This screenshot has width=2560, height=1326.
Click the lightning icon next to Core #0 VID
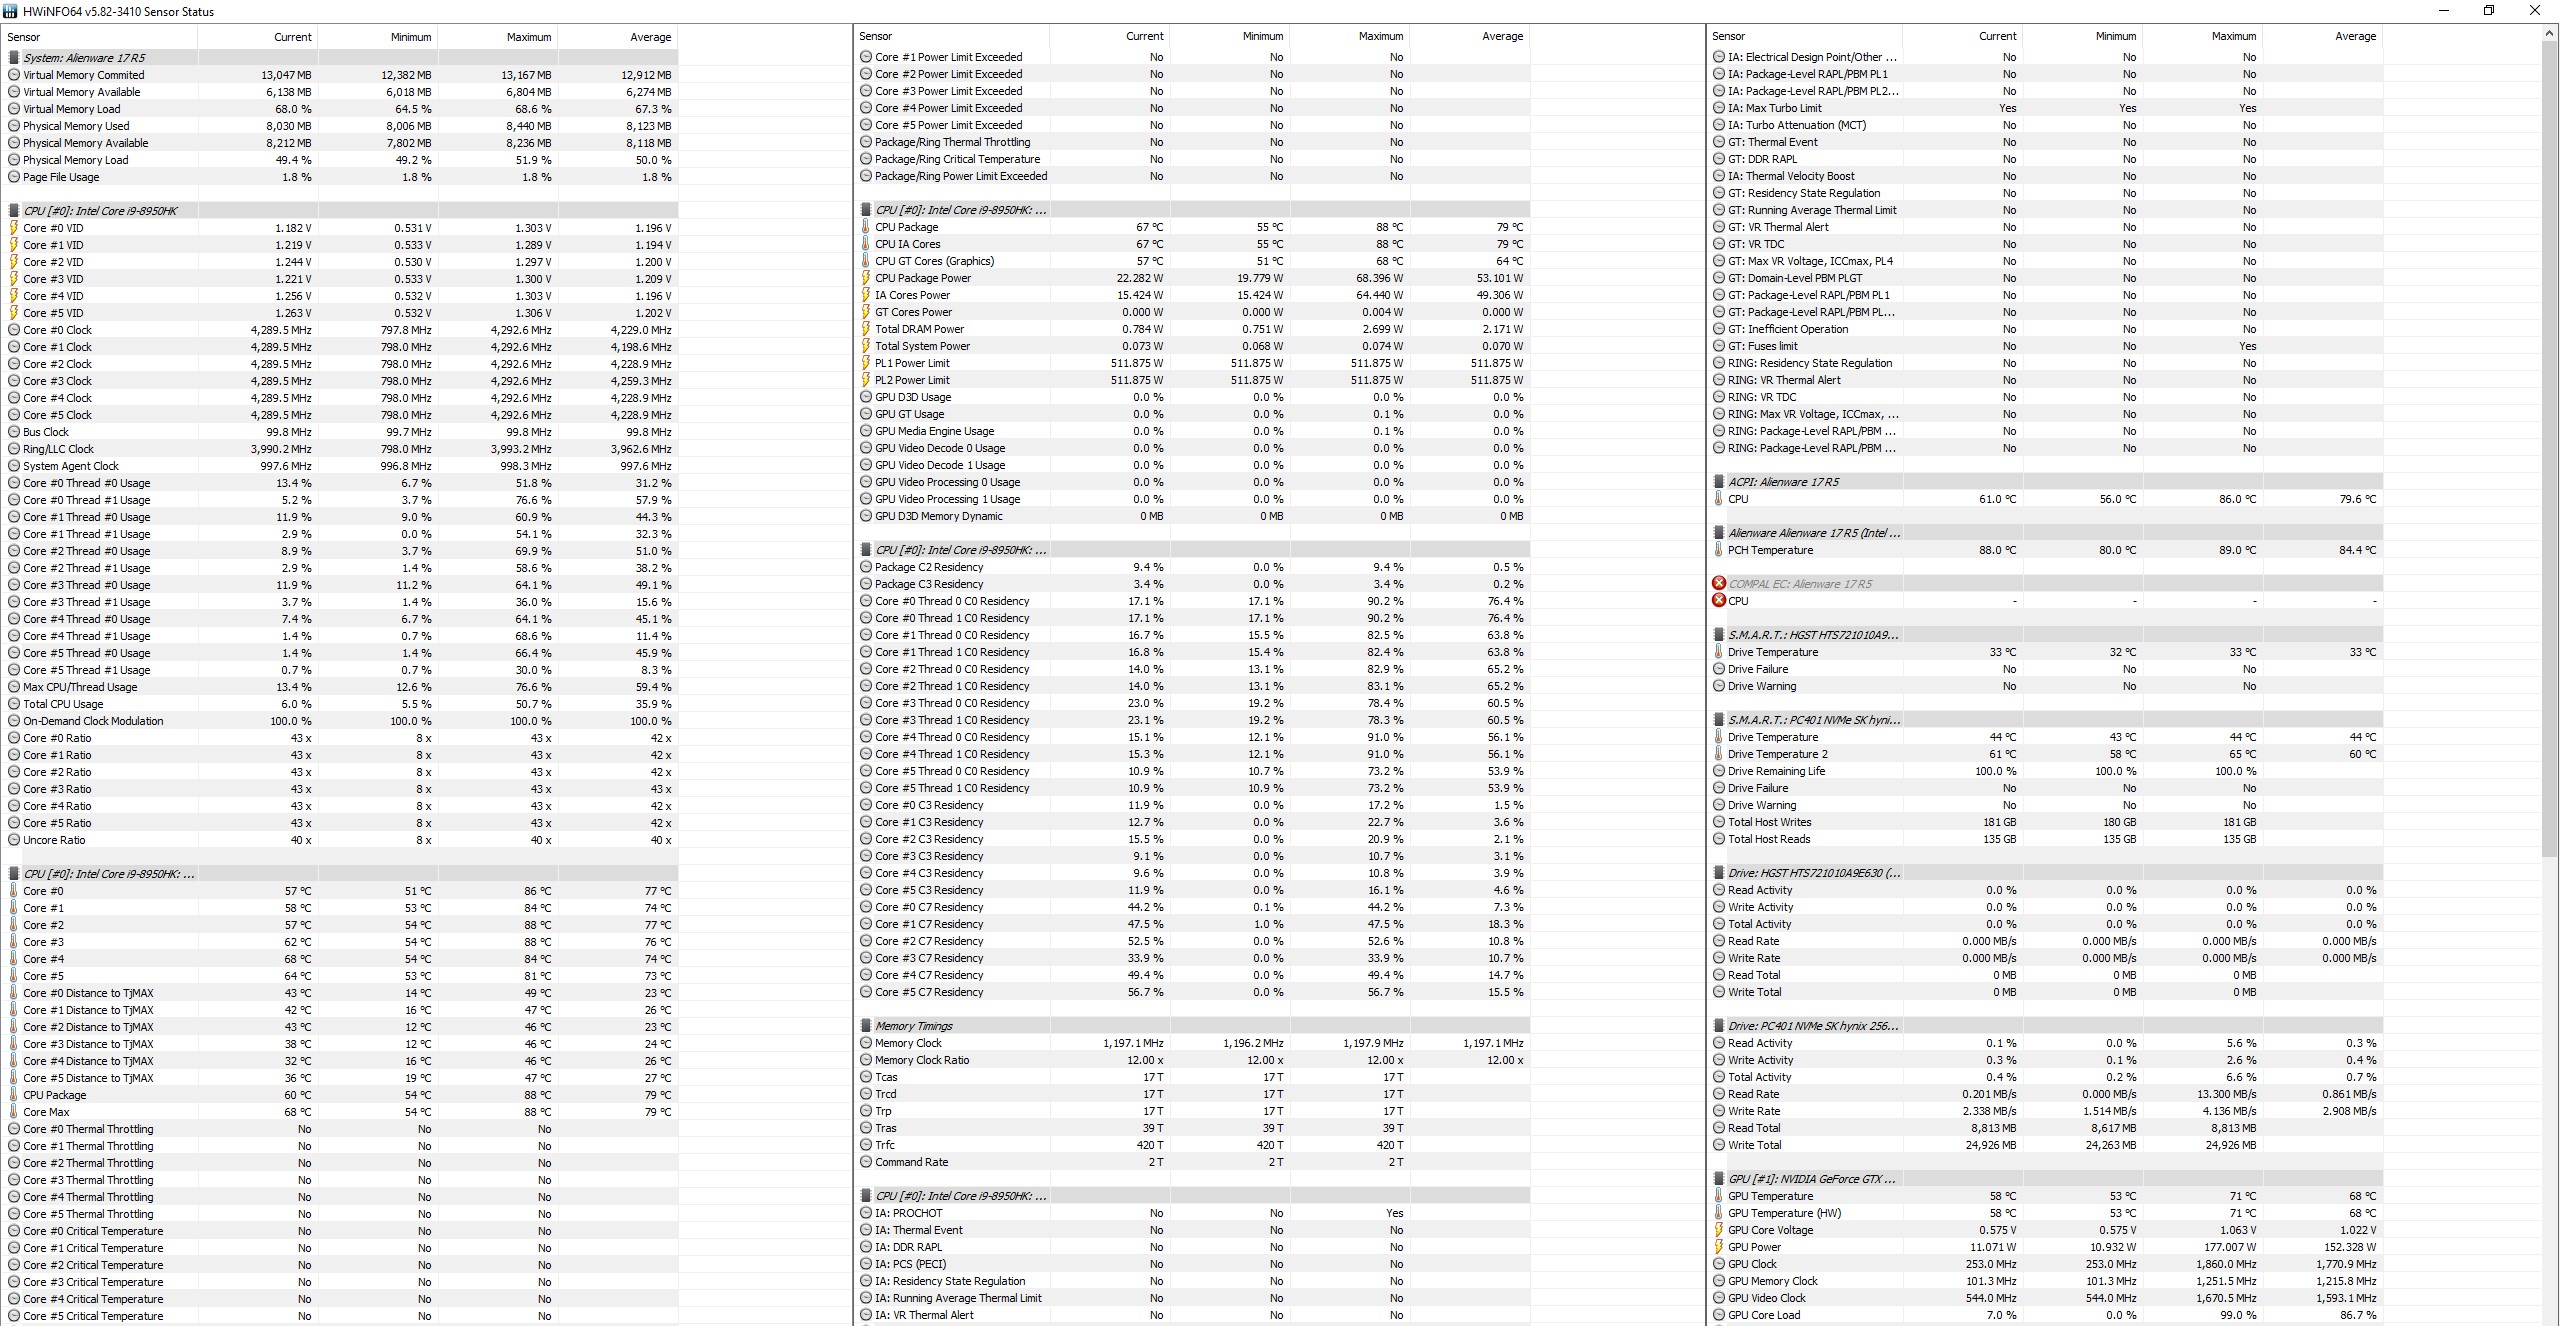14,228
